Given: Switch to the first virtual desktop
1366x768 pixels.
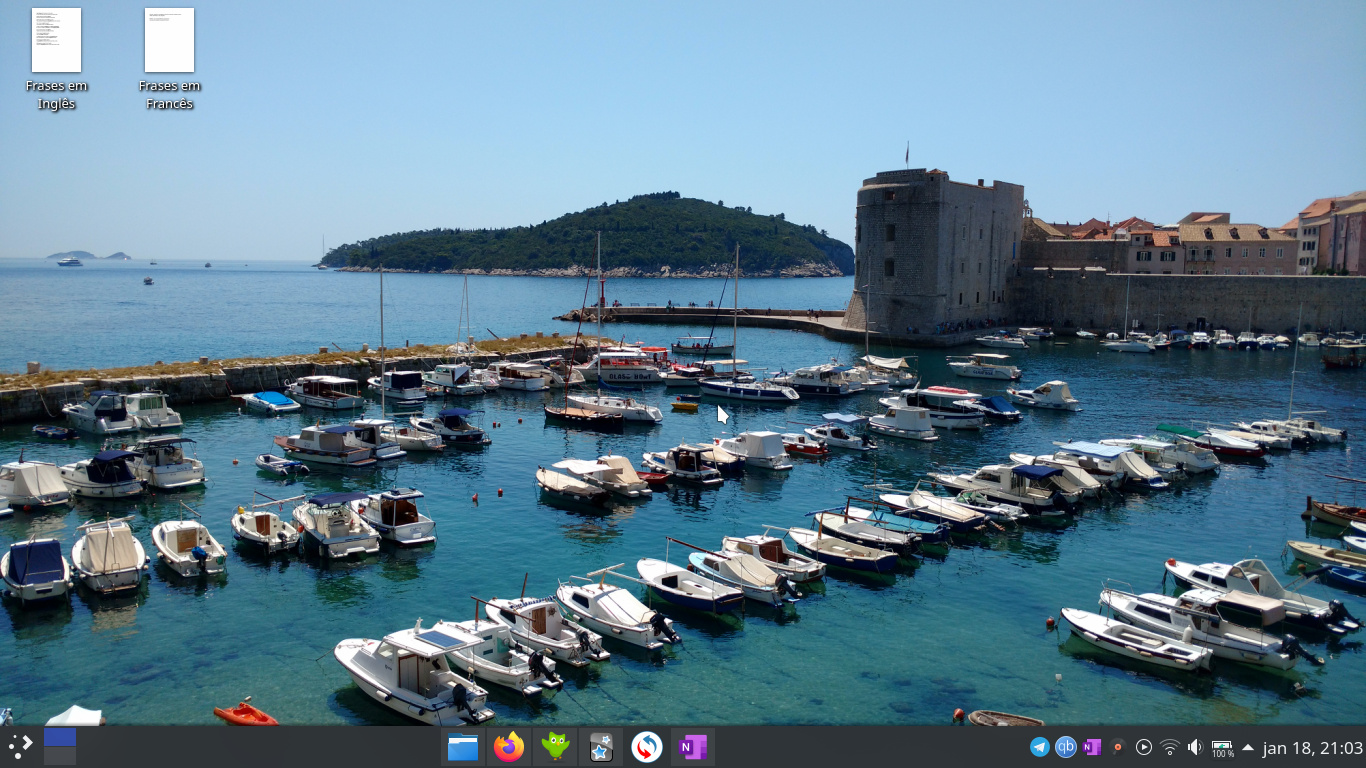Looking at the screenshot, I should [x=60, y=737].
